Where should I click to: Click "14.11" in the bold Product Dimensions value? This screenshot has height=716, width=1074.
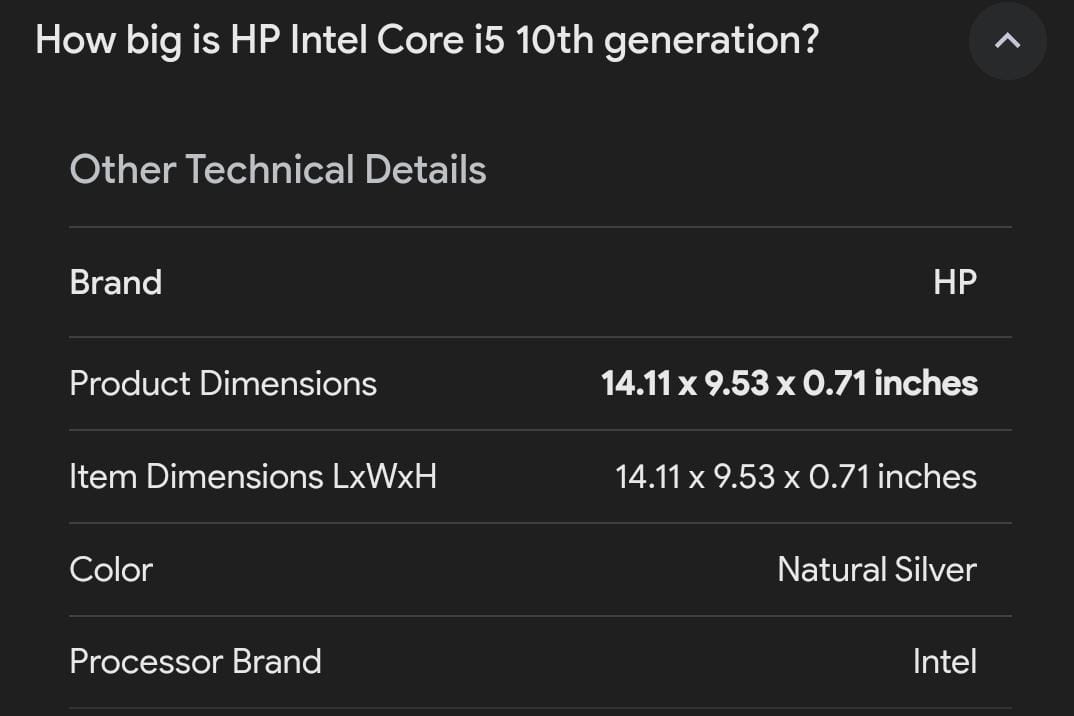[636, 384]
